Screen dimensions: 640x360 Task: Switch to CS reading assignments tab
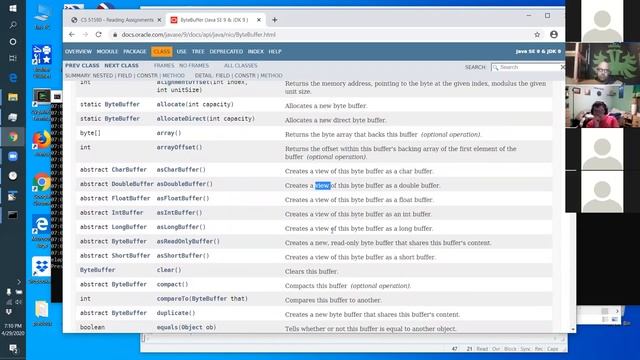[116, 20]
